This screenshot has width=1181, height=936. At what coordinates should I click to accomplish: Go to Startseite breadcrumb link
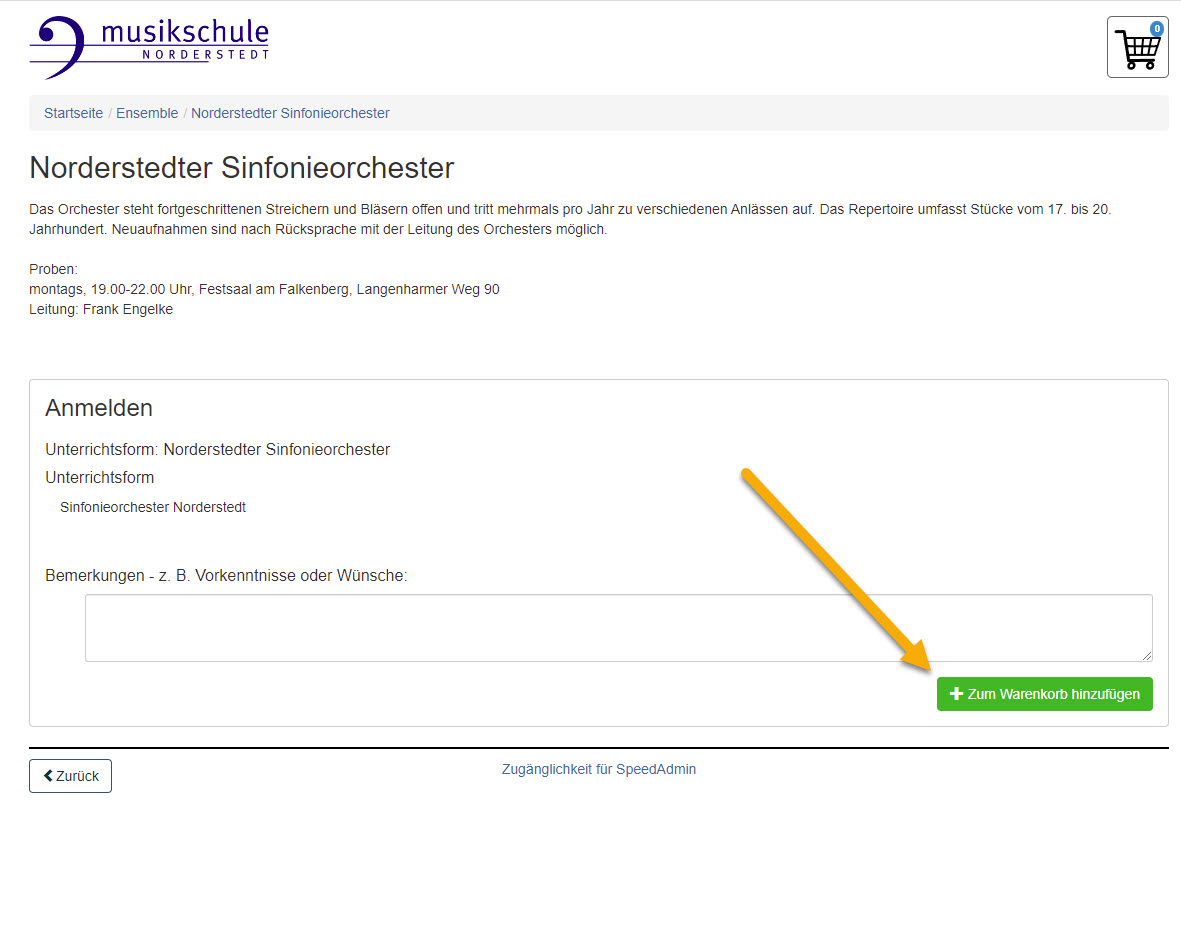pyautogui.click(x=73, y=113)
